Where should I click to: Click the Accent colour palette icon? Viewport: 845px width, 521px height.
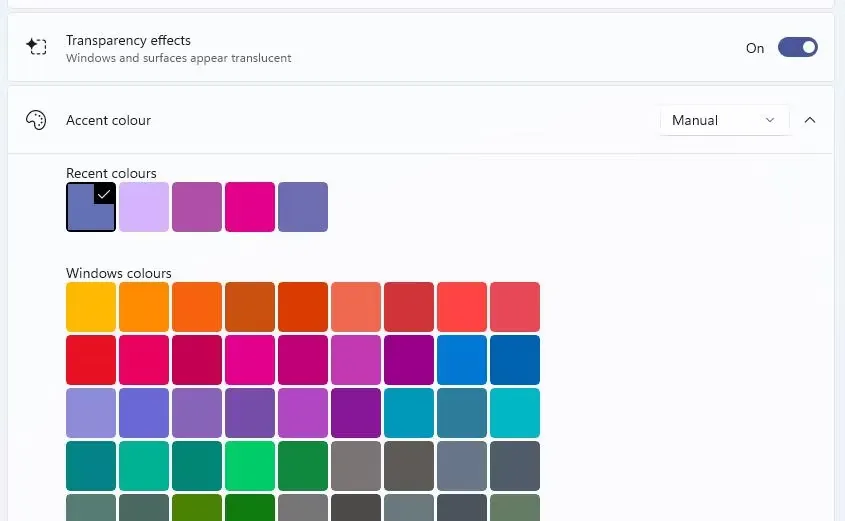coord(36,120)
